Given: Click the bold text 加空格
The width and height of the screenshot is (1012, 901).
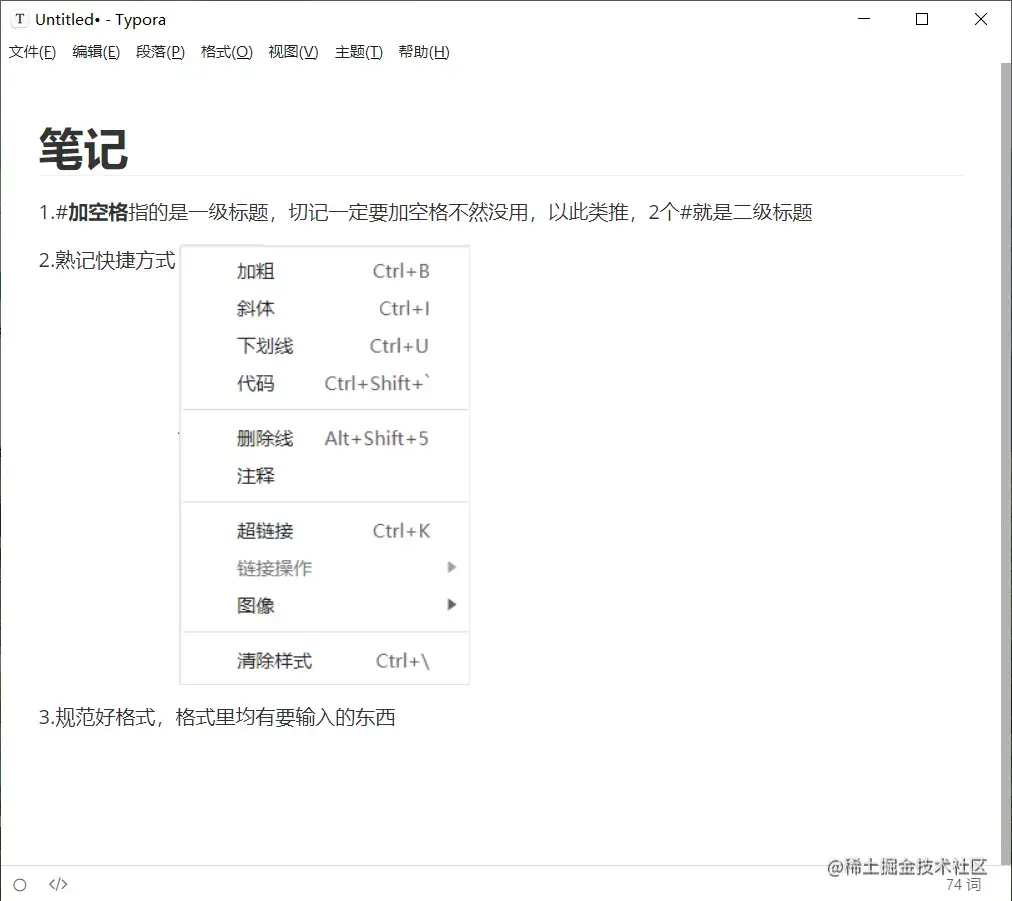Looking at the screenshot, I should pyautogui.click(x=98, y=212).
